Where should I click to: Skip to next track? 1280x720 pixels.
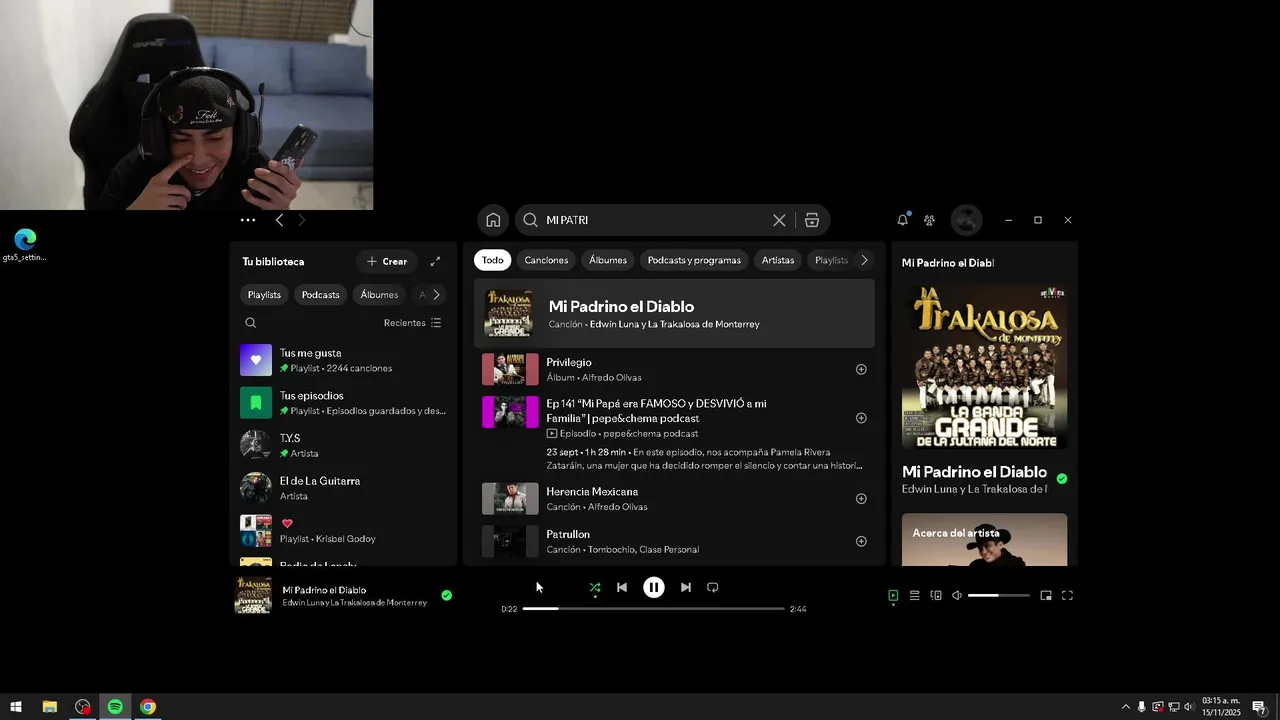coord(685,587)
